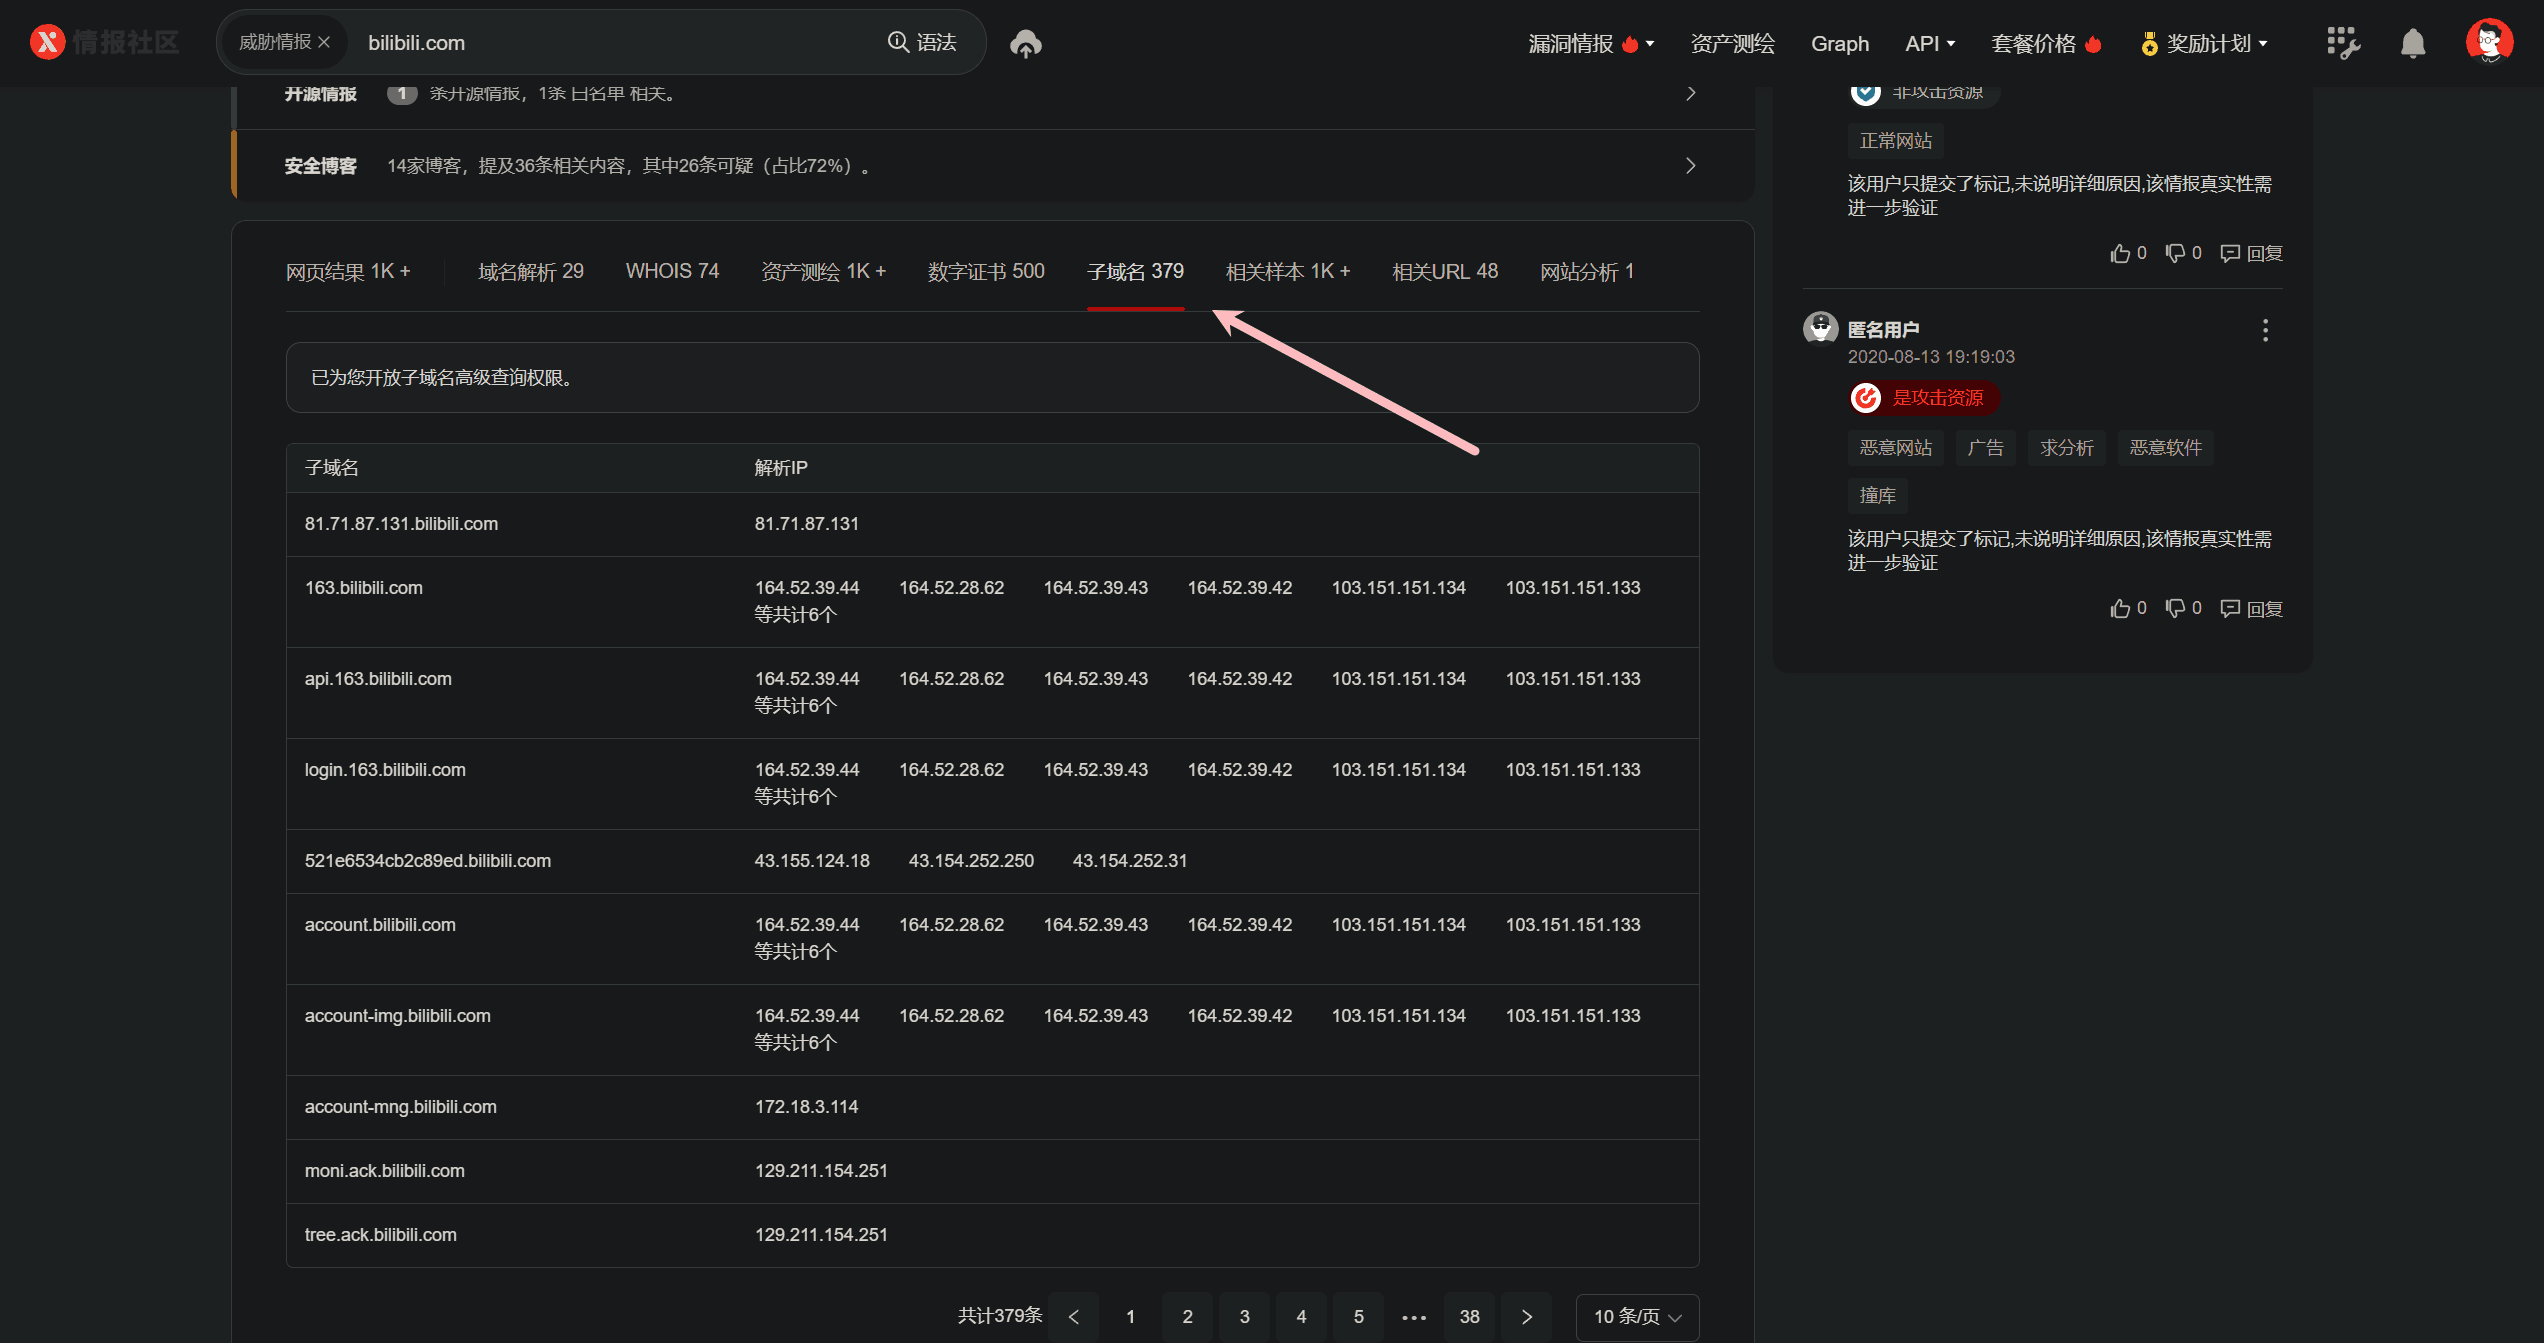Click the user avatar in the header
2544x1343 pixels.
[x=2488, y=42]
